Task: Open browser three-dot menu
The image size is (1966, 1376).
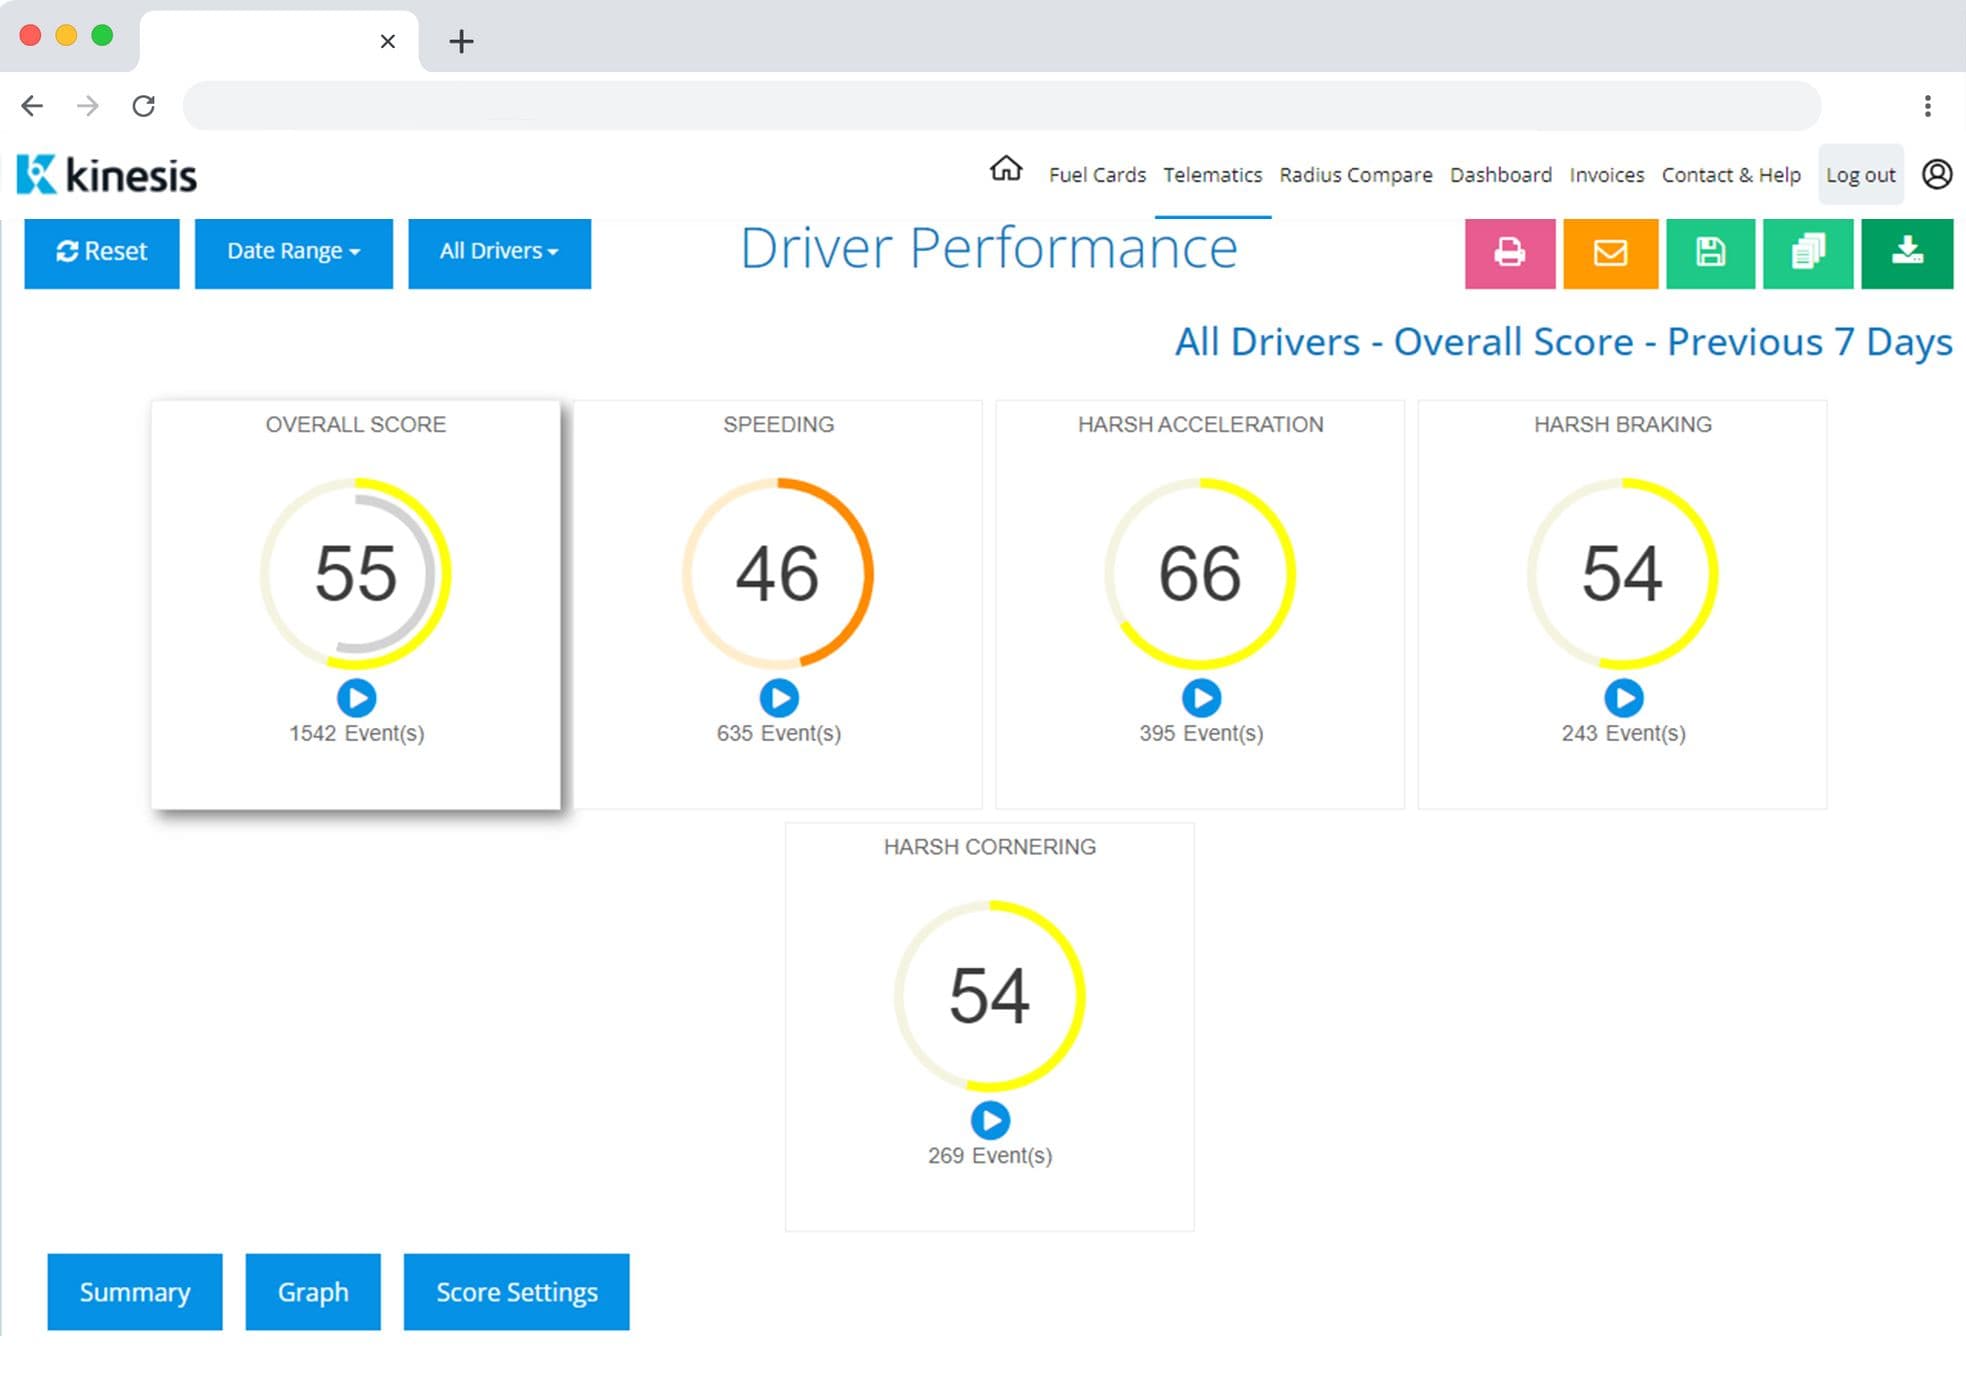Action: click(x=1927, y=106)
